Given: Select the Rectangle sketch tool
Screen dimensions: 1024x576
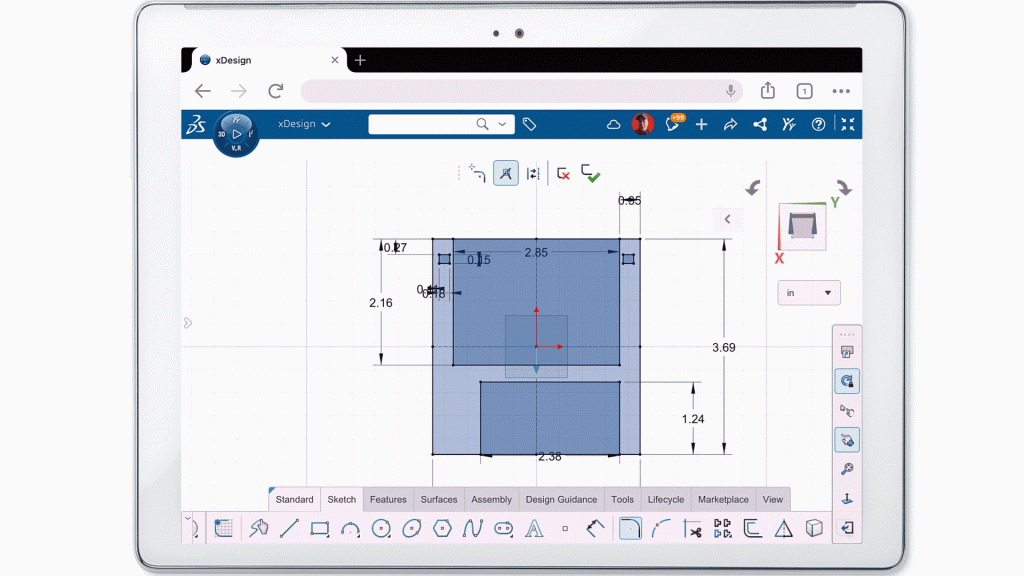Looking at the screenshot, I should (x=320, y=528).
